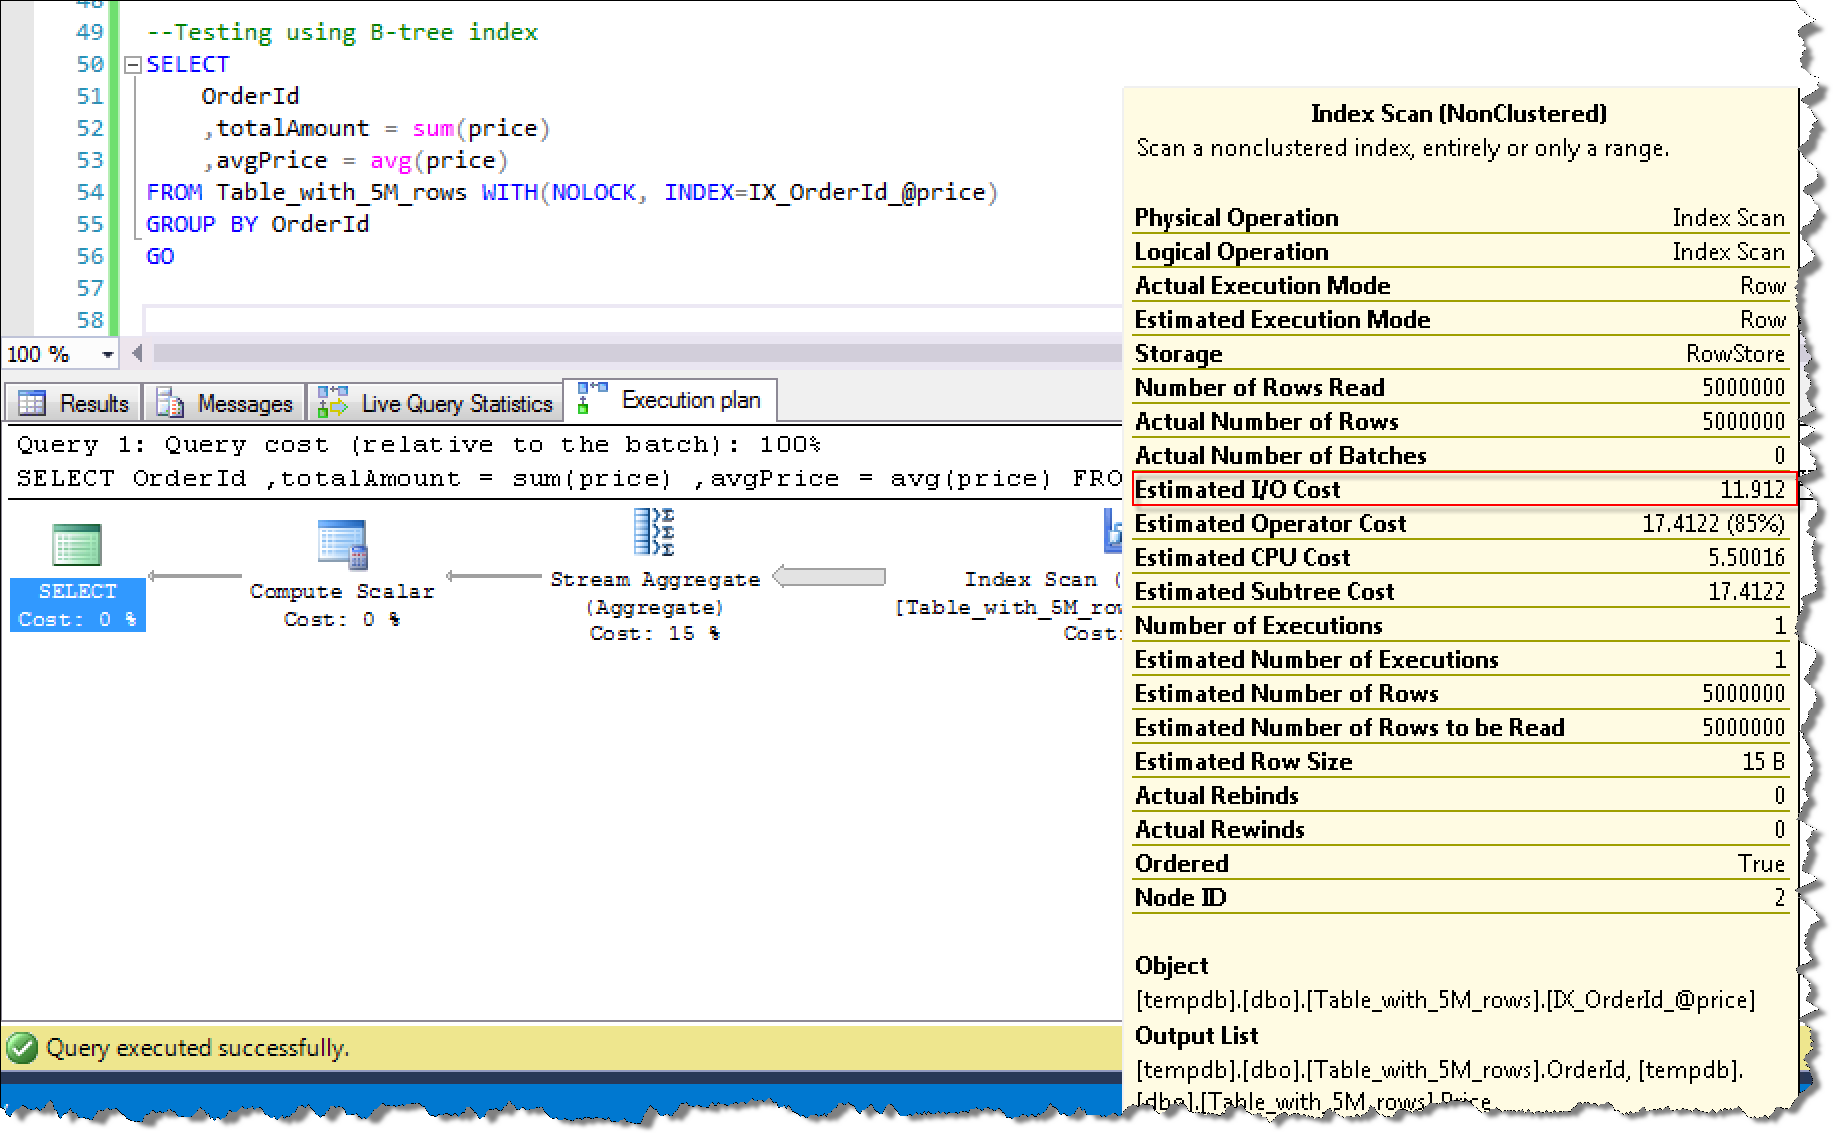Click the 'Storage' RowStore row
The height and width of the screenshot is (1133, 1833).
point(1460,354)
